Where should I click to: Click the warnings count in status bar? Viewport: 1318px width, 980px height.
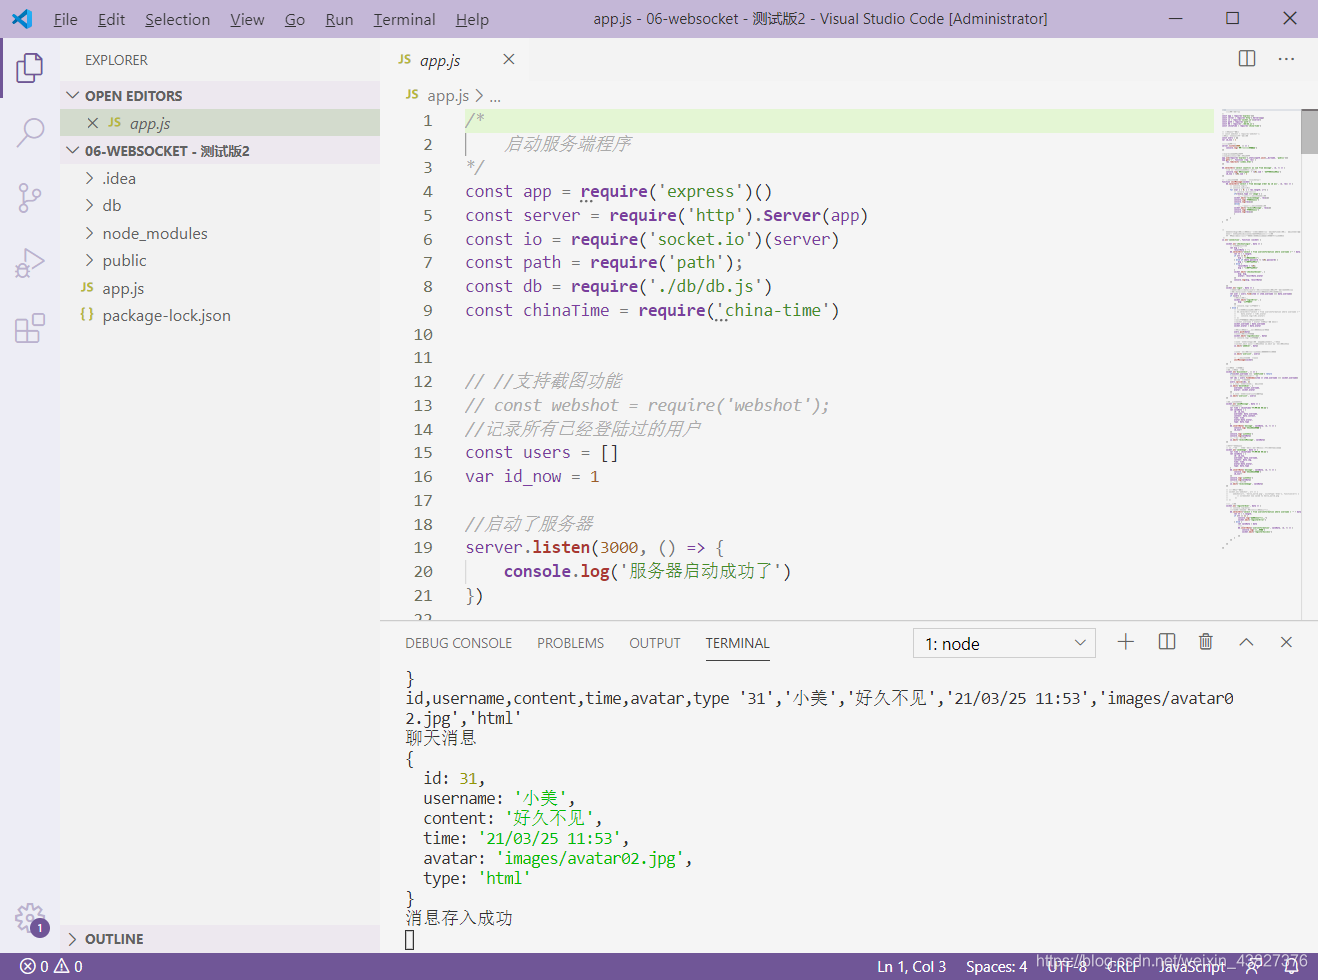(69, 967)
